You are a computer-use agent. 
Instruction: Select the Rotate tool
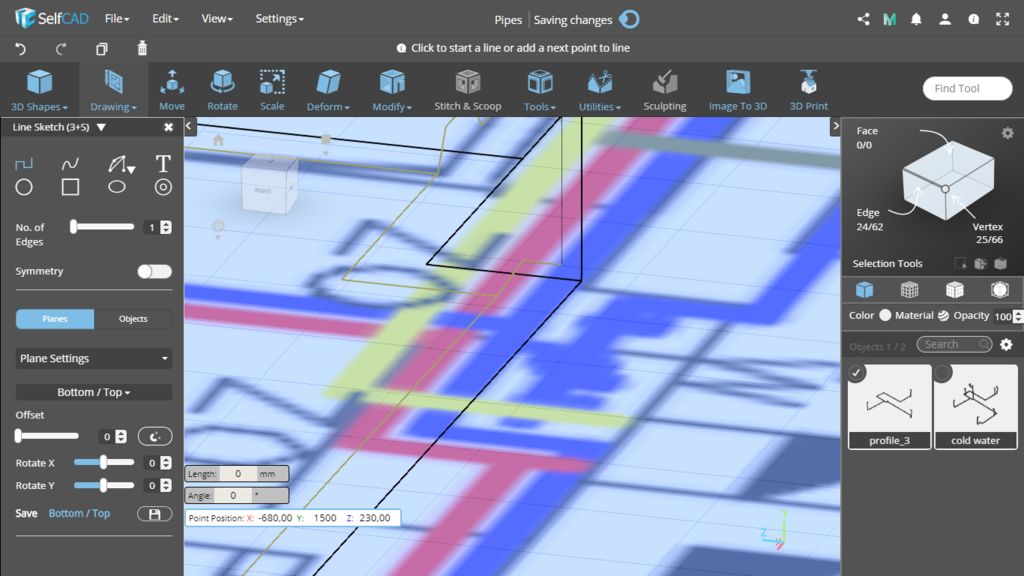tap(222, 90)
